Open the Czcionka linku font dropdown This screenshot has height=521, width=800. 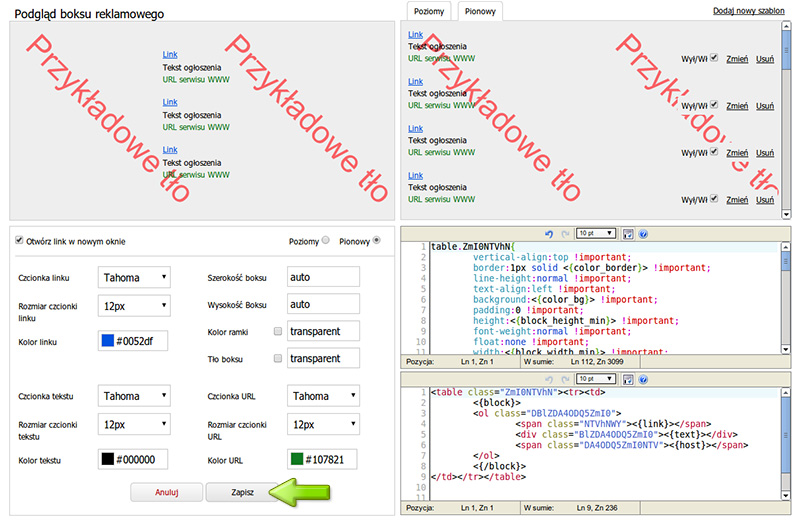[134, 277]
